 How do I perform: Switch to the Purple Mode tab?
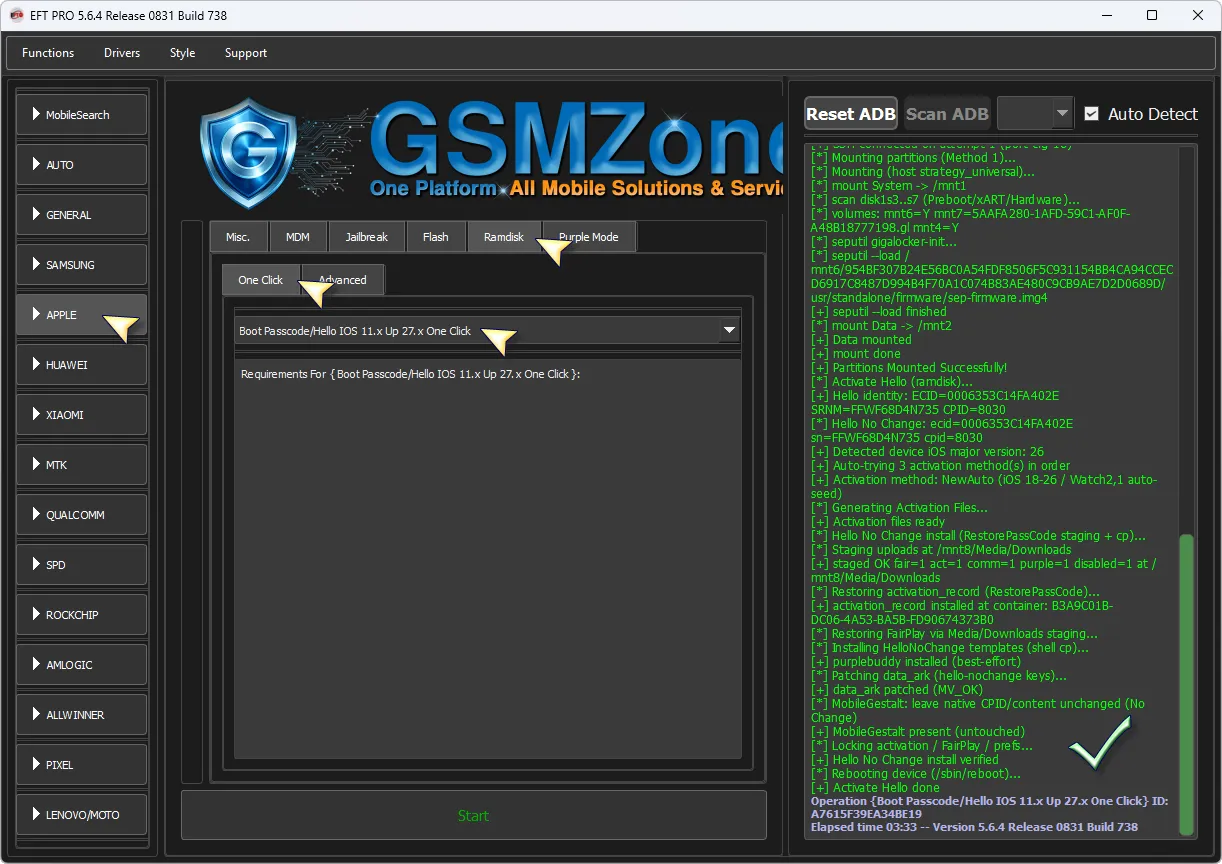click(x=589, y=237)
